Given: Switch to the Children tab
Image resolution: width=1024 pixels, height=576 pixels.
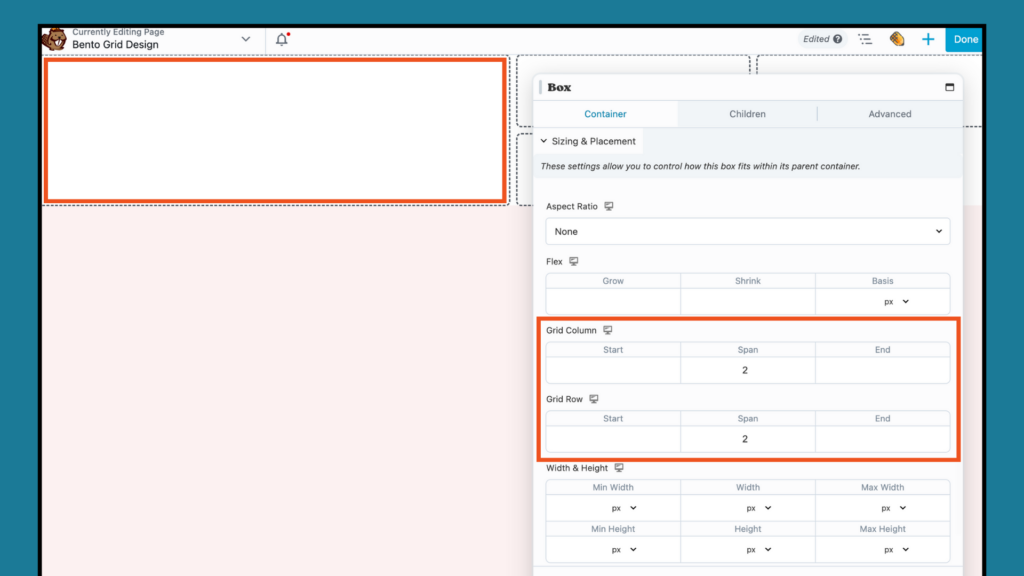Looking at the screenshot, I should click(x=747, y=114).
